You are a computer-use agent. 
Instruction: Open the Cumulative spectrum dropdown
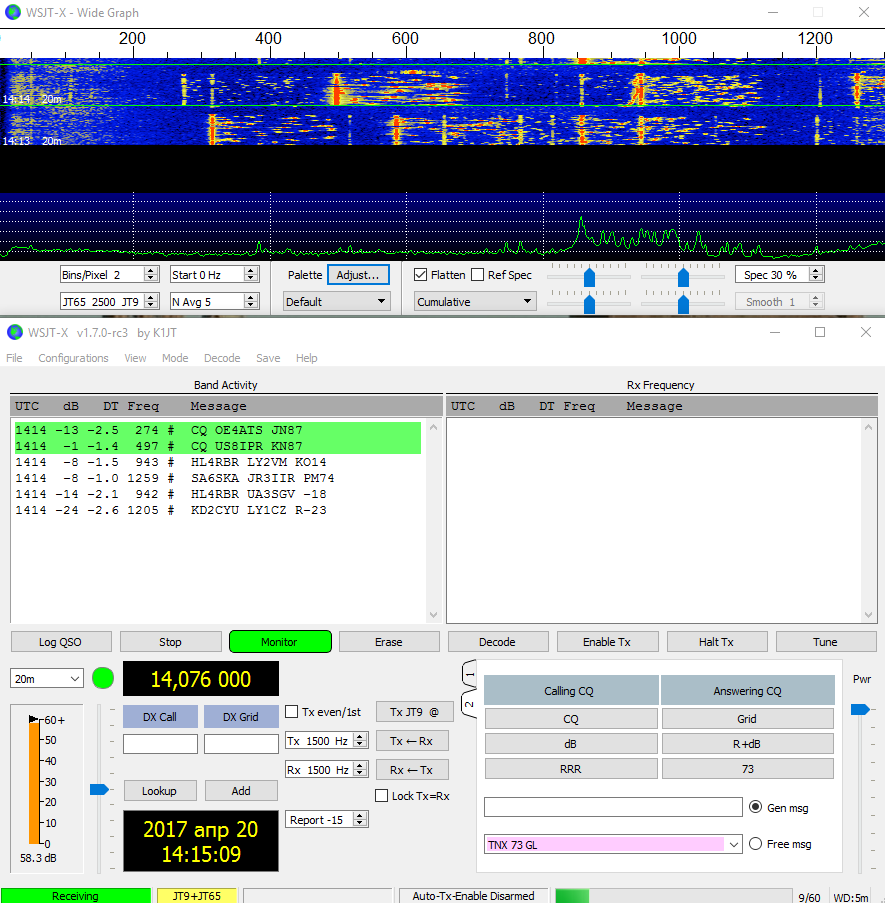tap(475, 301)
